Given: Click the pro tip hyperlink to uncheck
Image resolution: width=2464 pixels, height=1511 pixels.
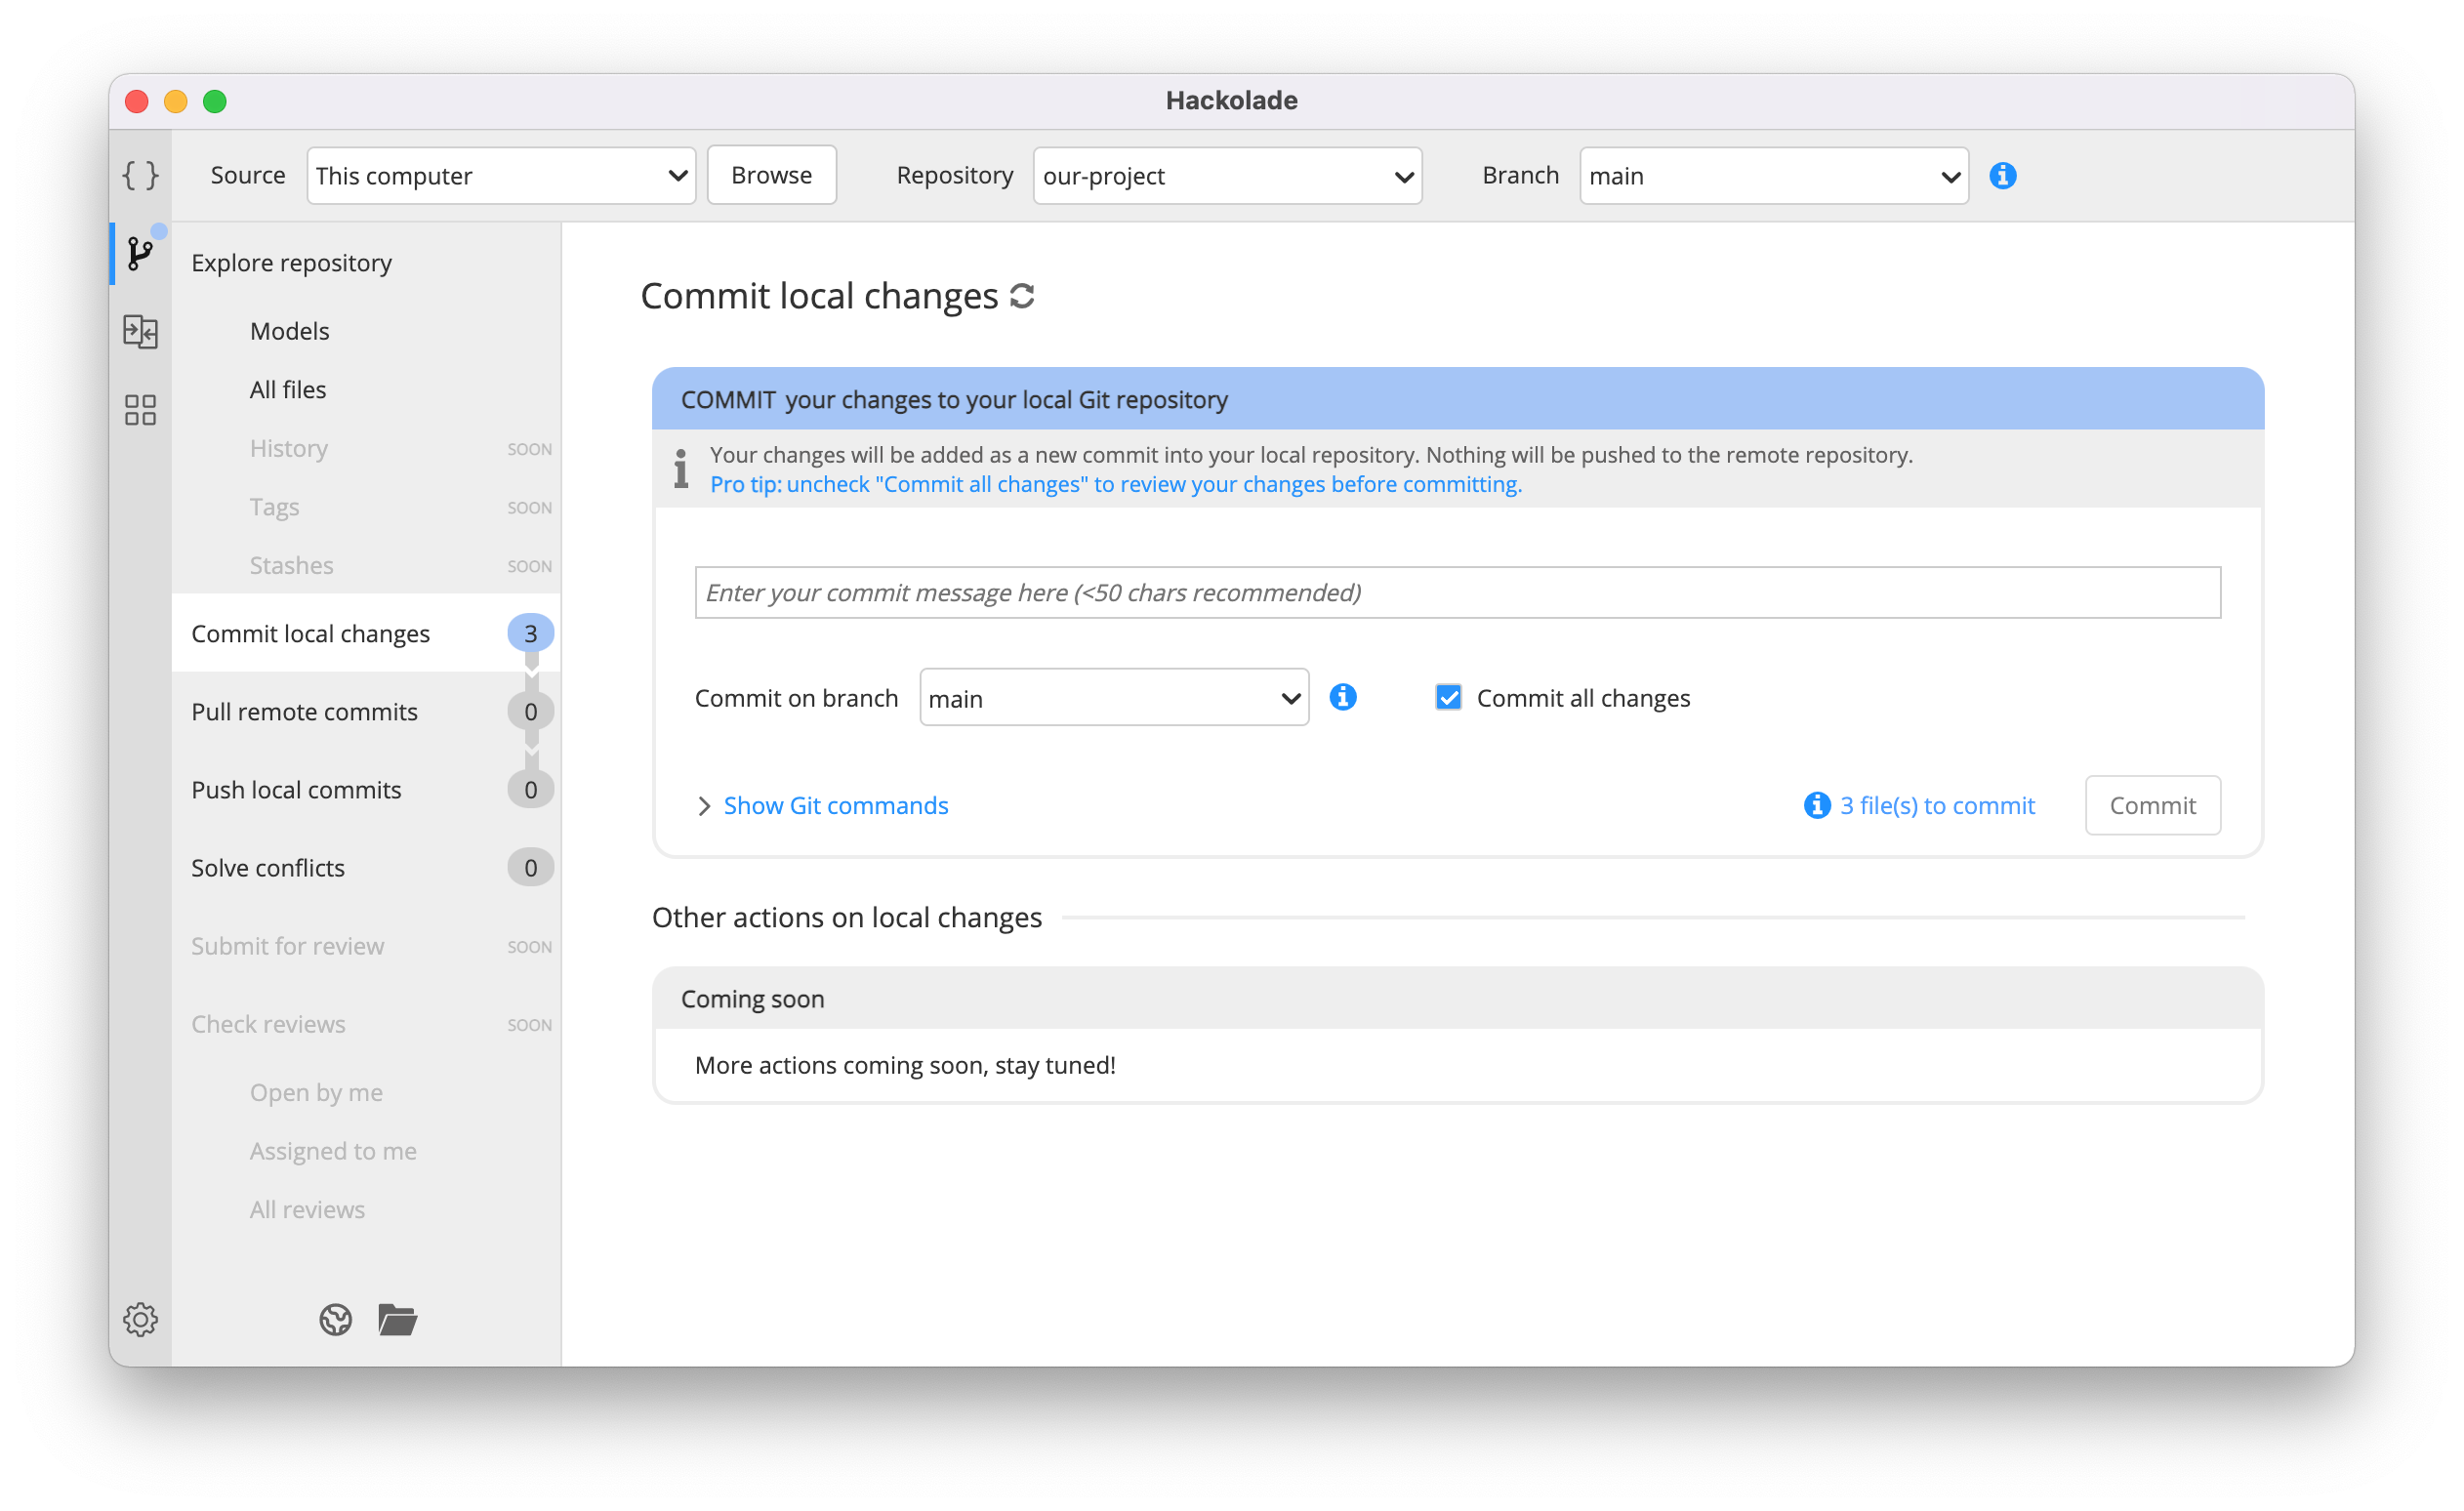Looking at the screenshot, I should pyautogui.click(x=1116, y=484).
